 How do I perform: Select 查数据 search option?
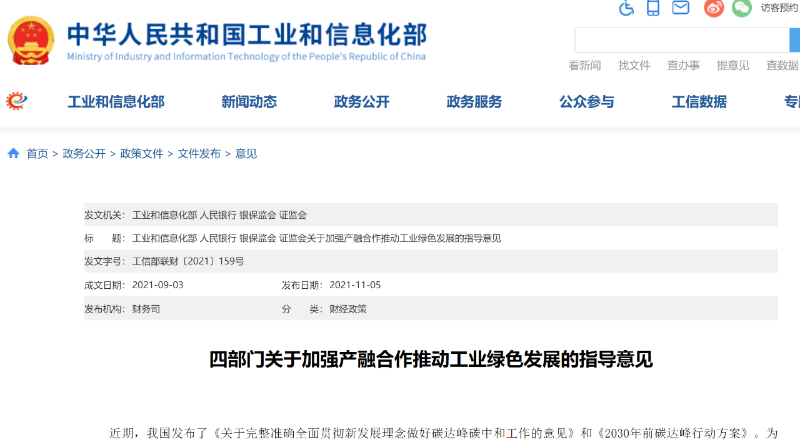(783, 65)
